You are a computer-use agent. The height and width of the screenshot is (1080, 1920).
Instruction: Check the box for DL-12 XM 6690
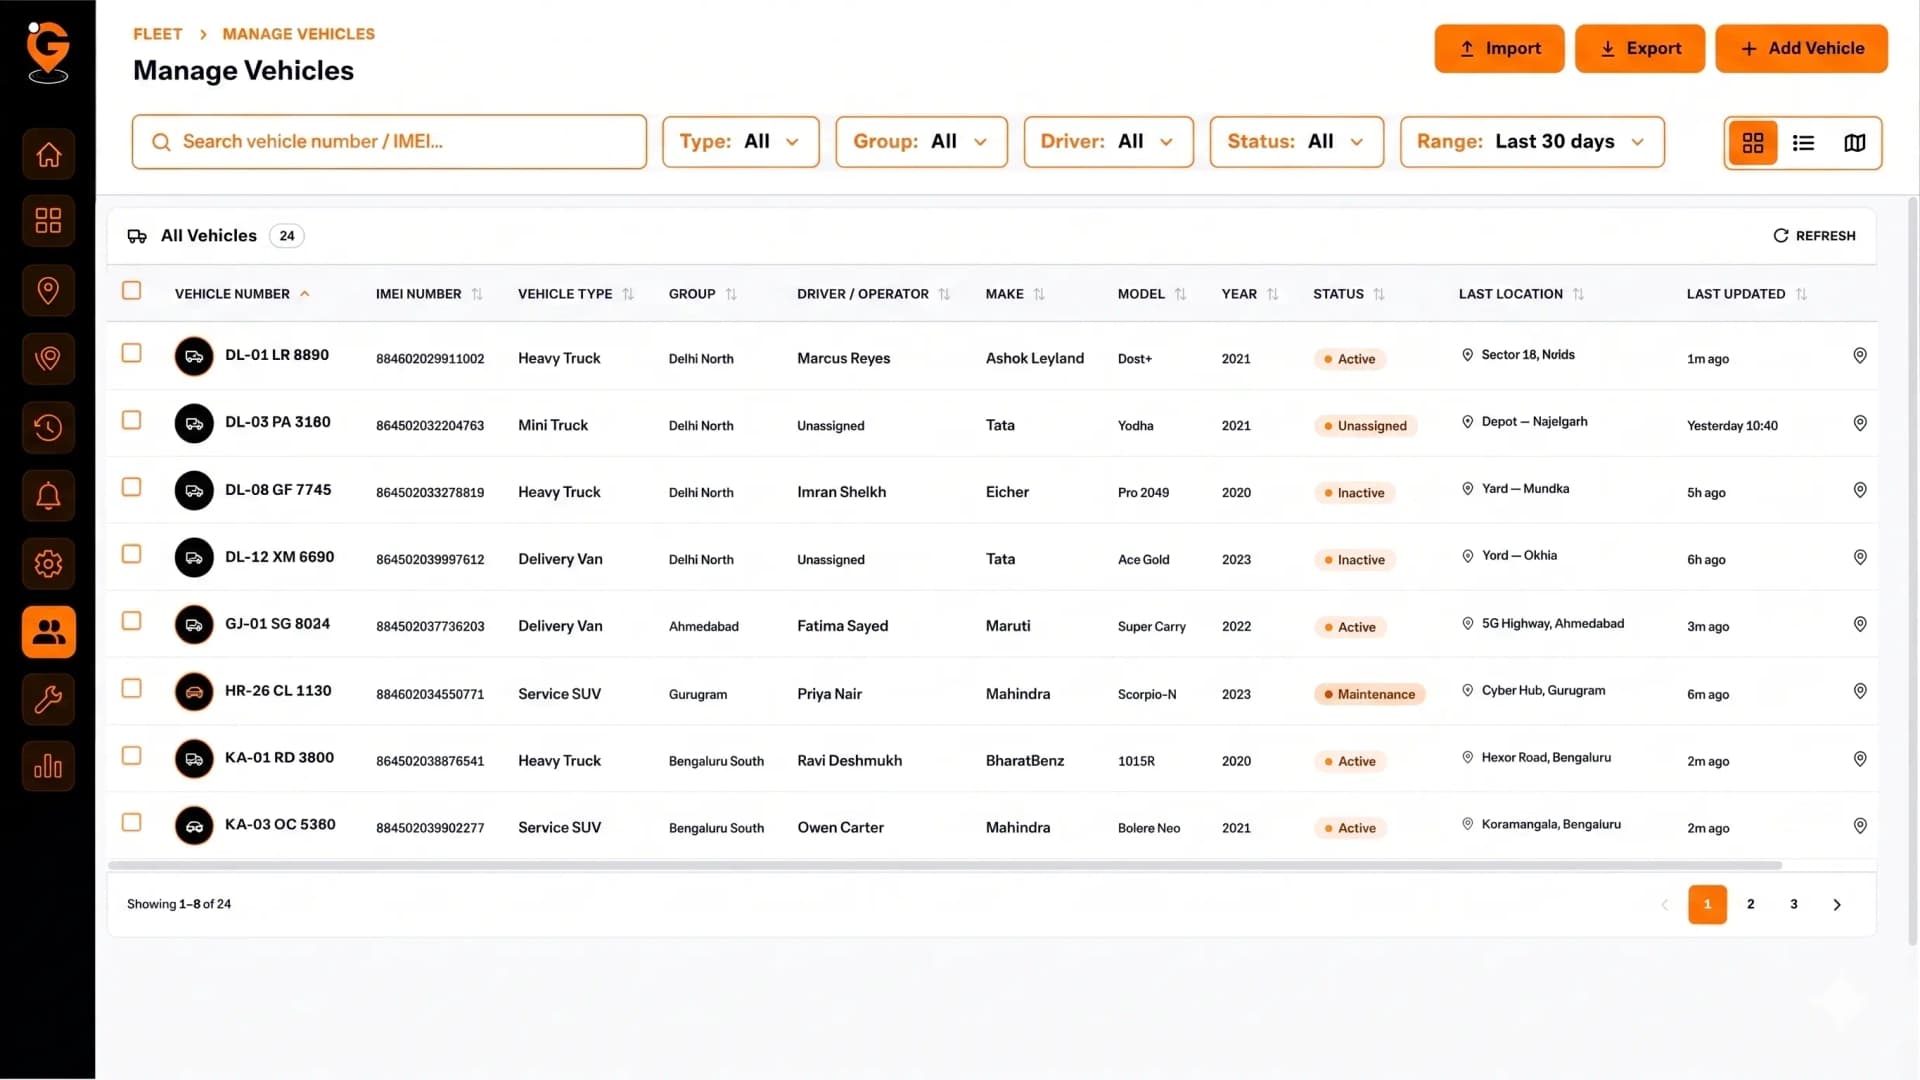131,554
